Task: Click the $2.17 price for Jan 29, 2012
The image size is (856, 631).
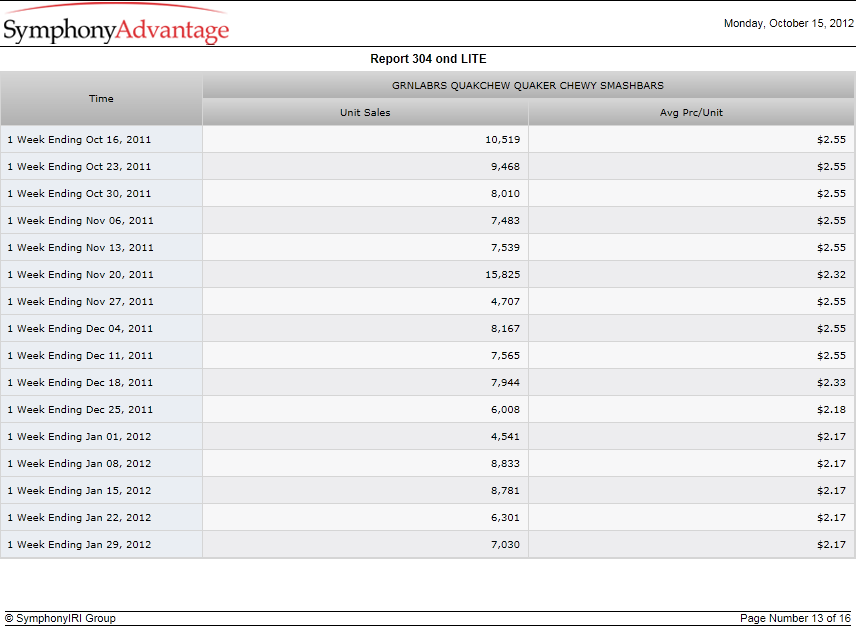Action: (831, 545)
